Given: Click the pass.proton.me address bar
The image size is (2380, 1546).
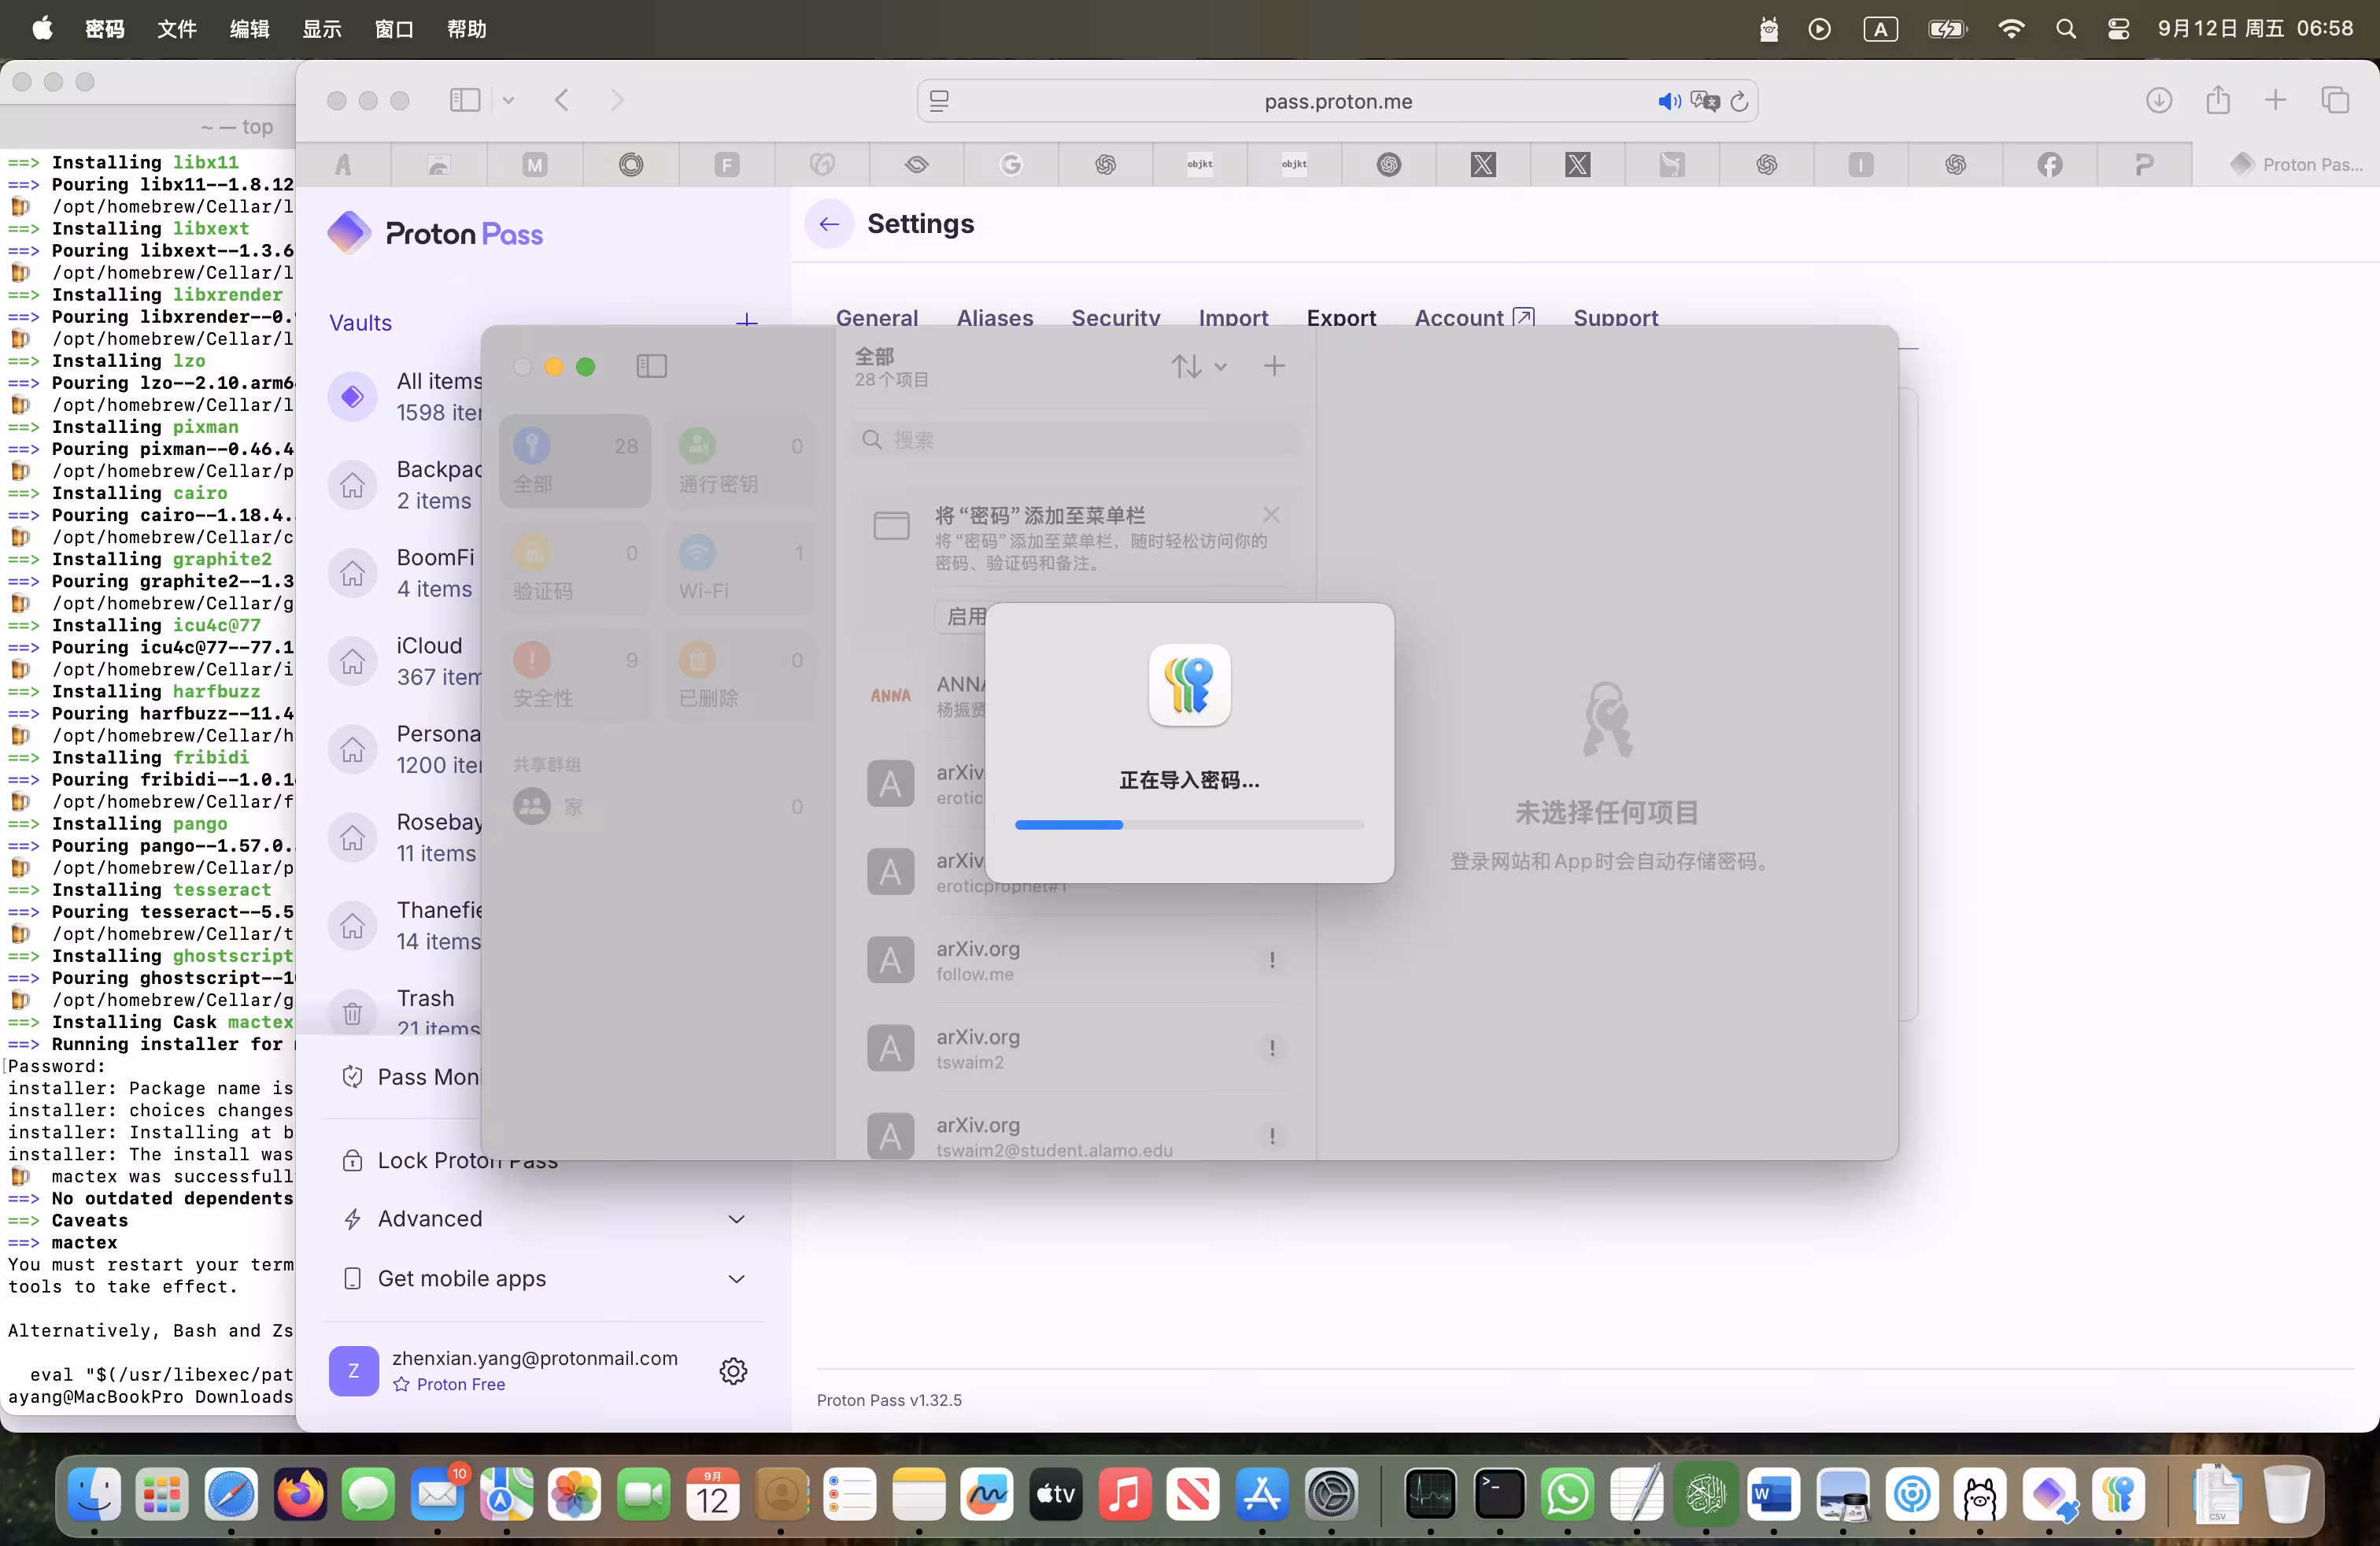Looking at the screenshot, I should (x=1338, y=101).
